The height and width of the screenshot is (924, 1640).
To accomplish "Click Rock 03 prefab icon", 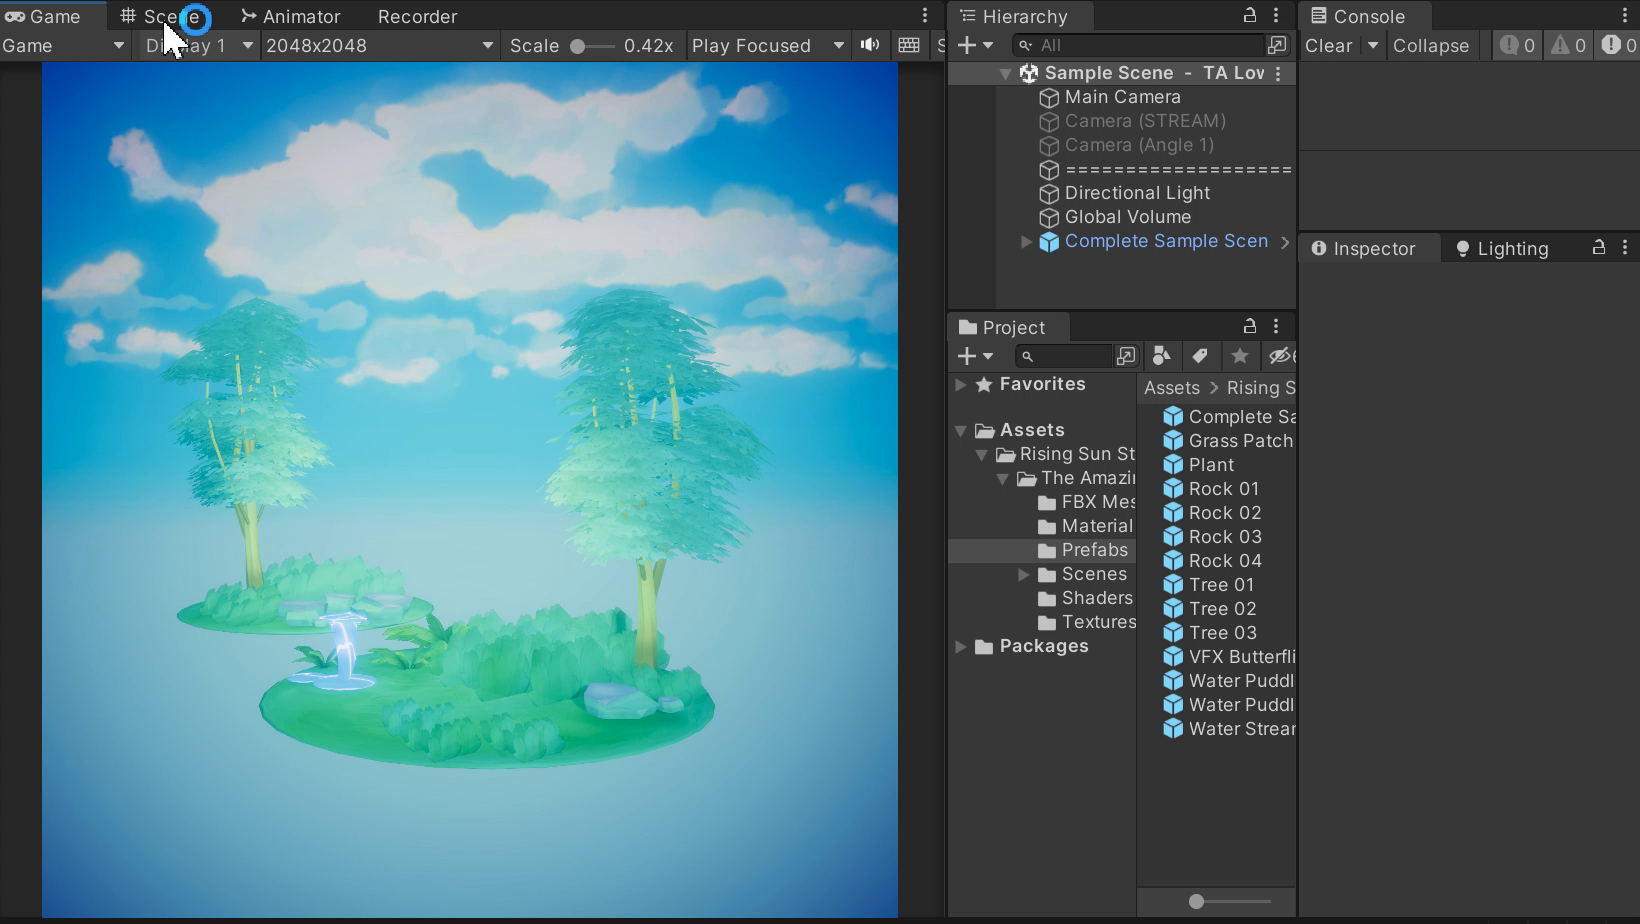I will coord(1173,537).
